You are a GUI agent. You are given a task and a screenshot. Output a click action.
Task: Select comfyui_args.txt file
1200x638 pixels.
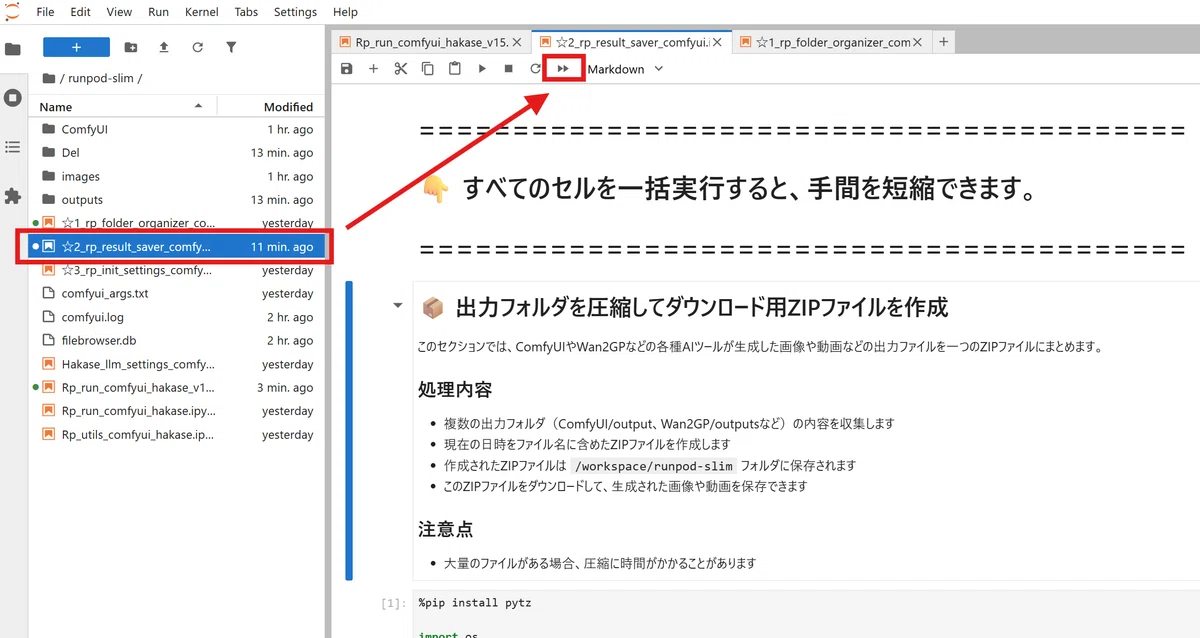(x=176, y=294)
